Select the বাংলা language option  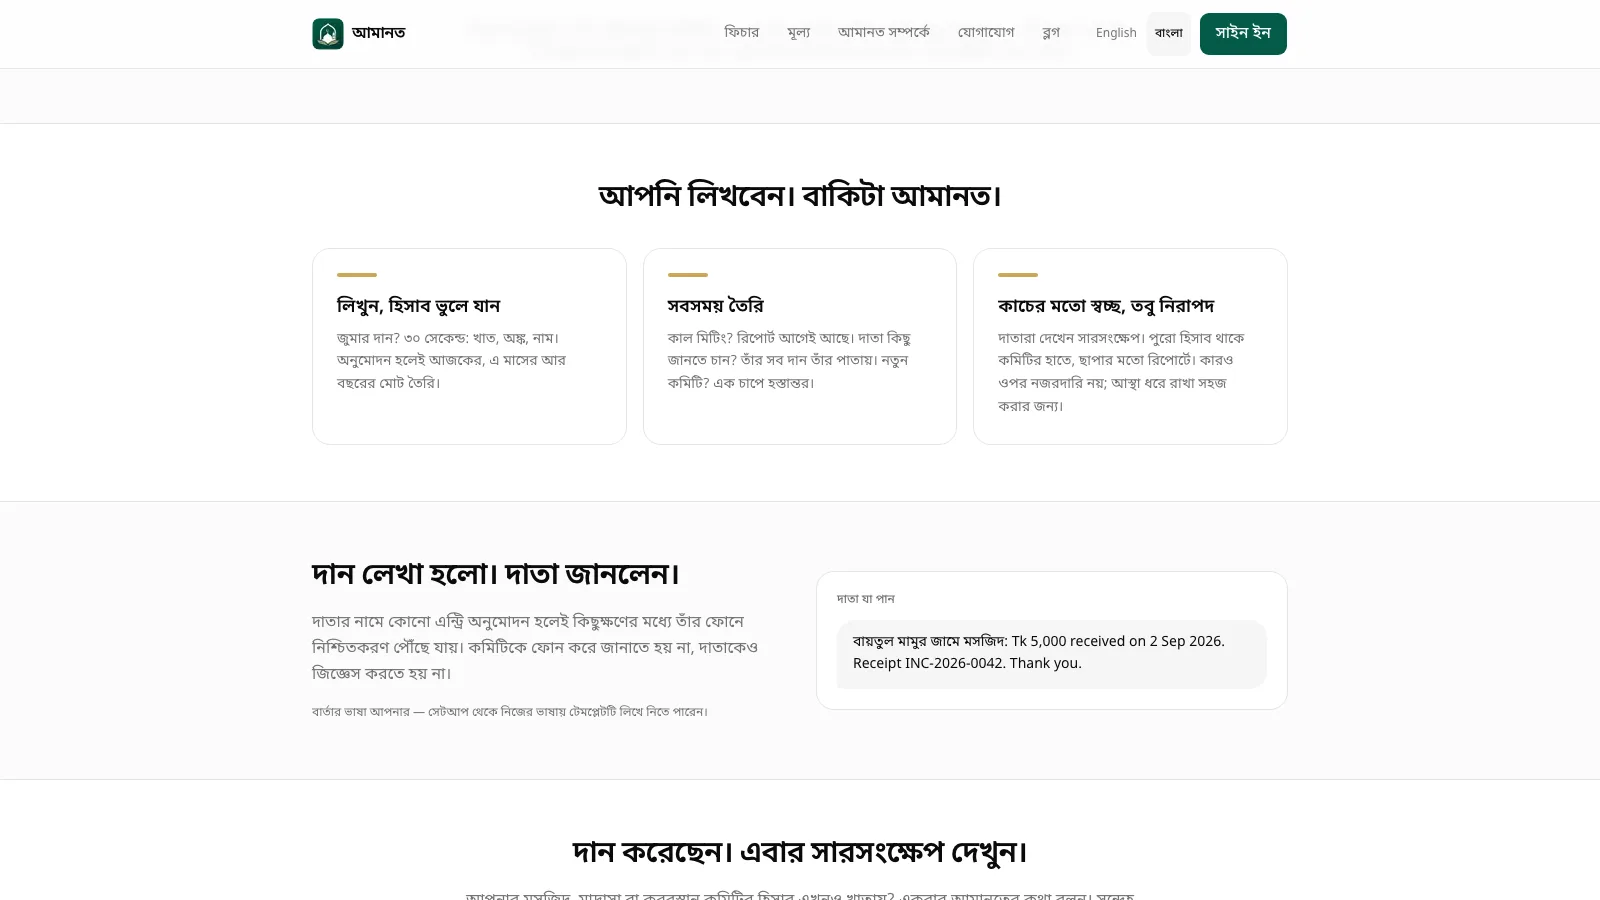tap(1168, 33)
